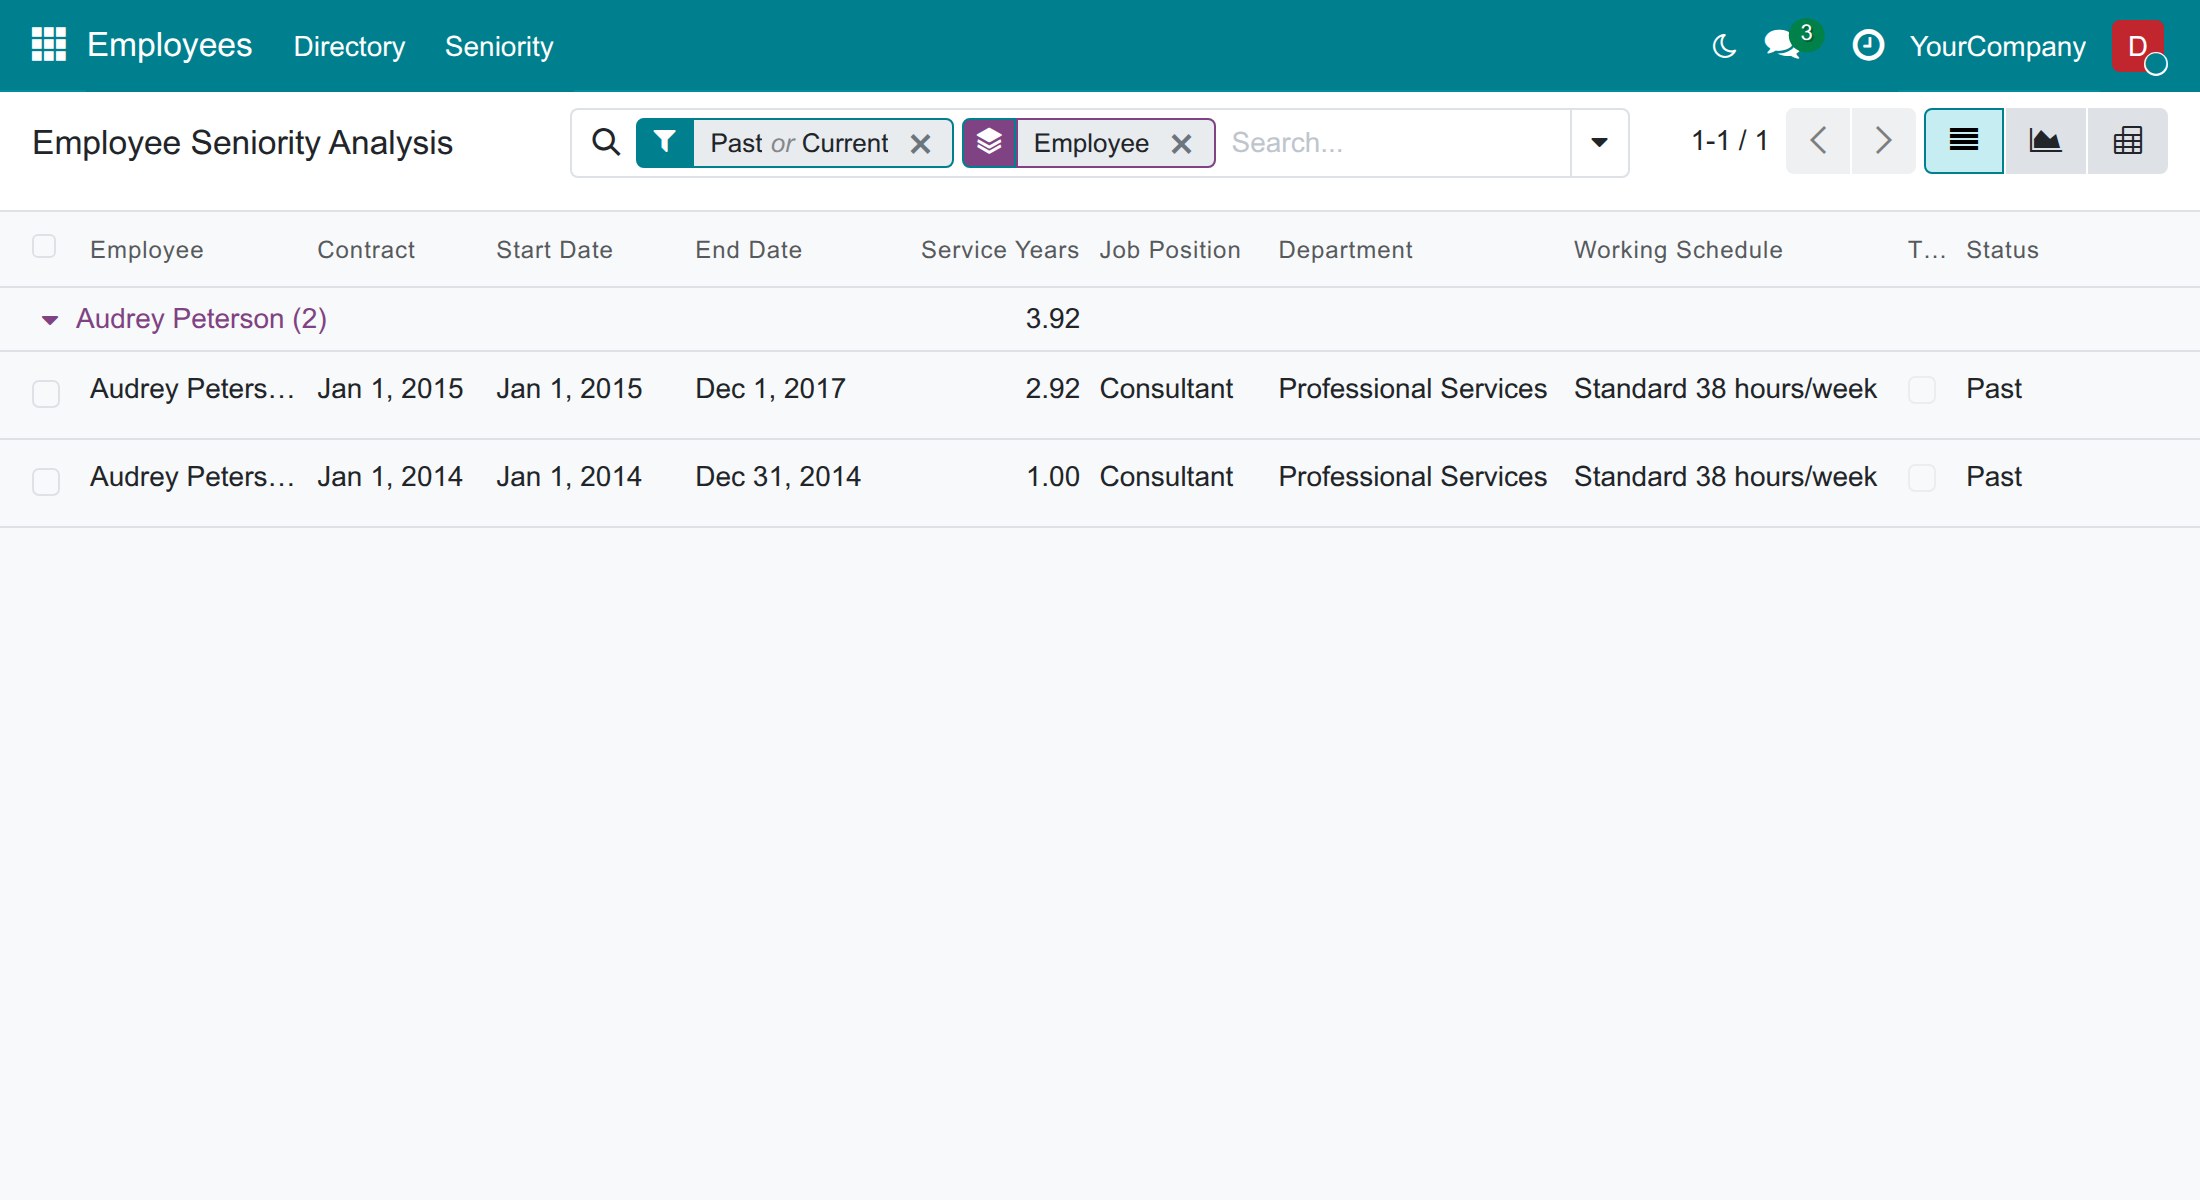Sort by Employee column header
This screenshot has height=1200, width=2200.
tap(147, 250)
